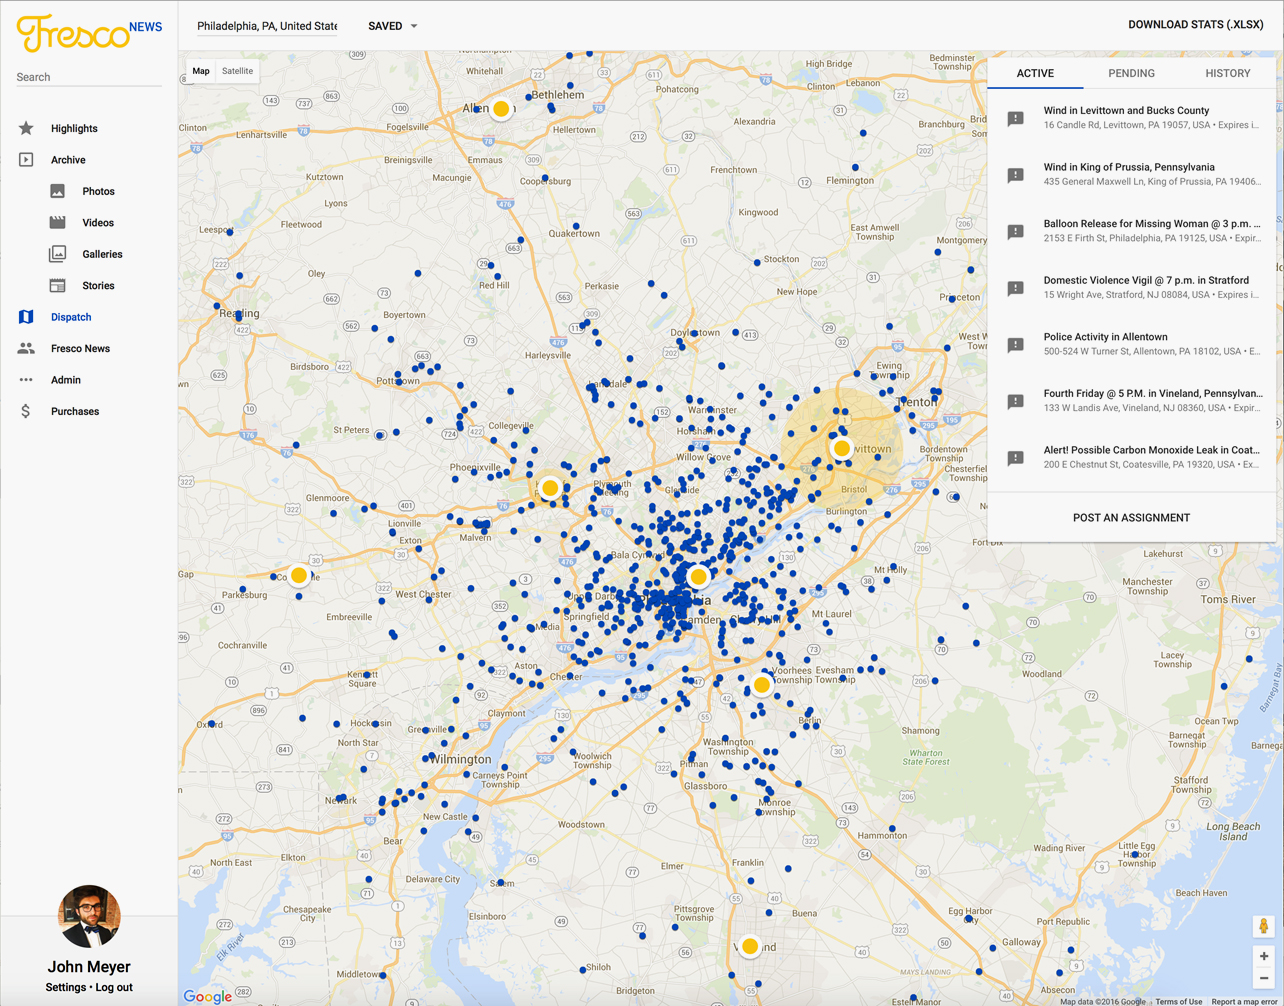Open the SAVED locations dropdown

(393, 26)
